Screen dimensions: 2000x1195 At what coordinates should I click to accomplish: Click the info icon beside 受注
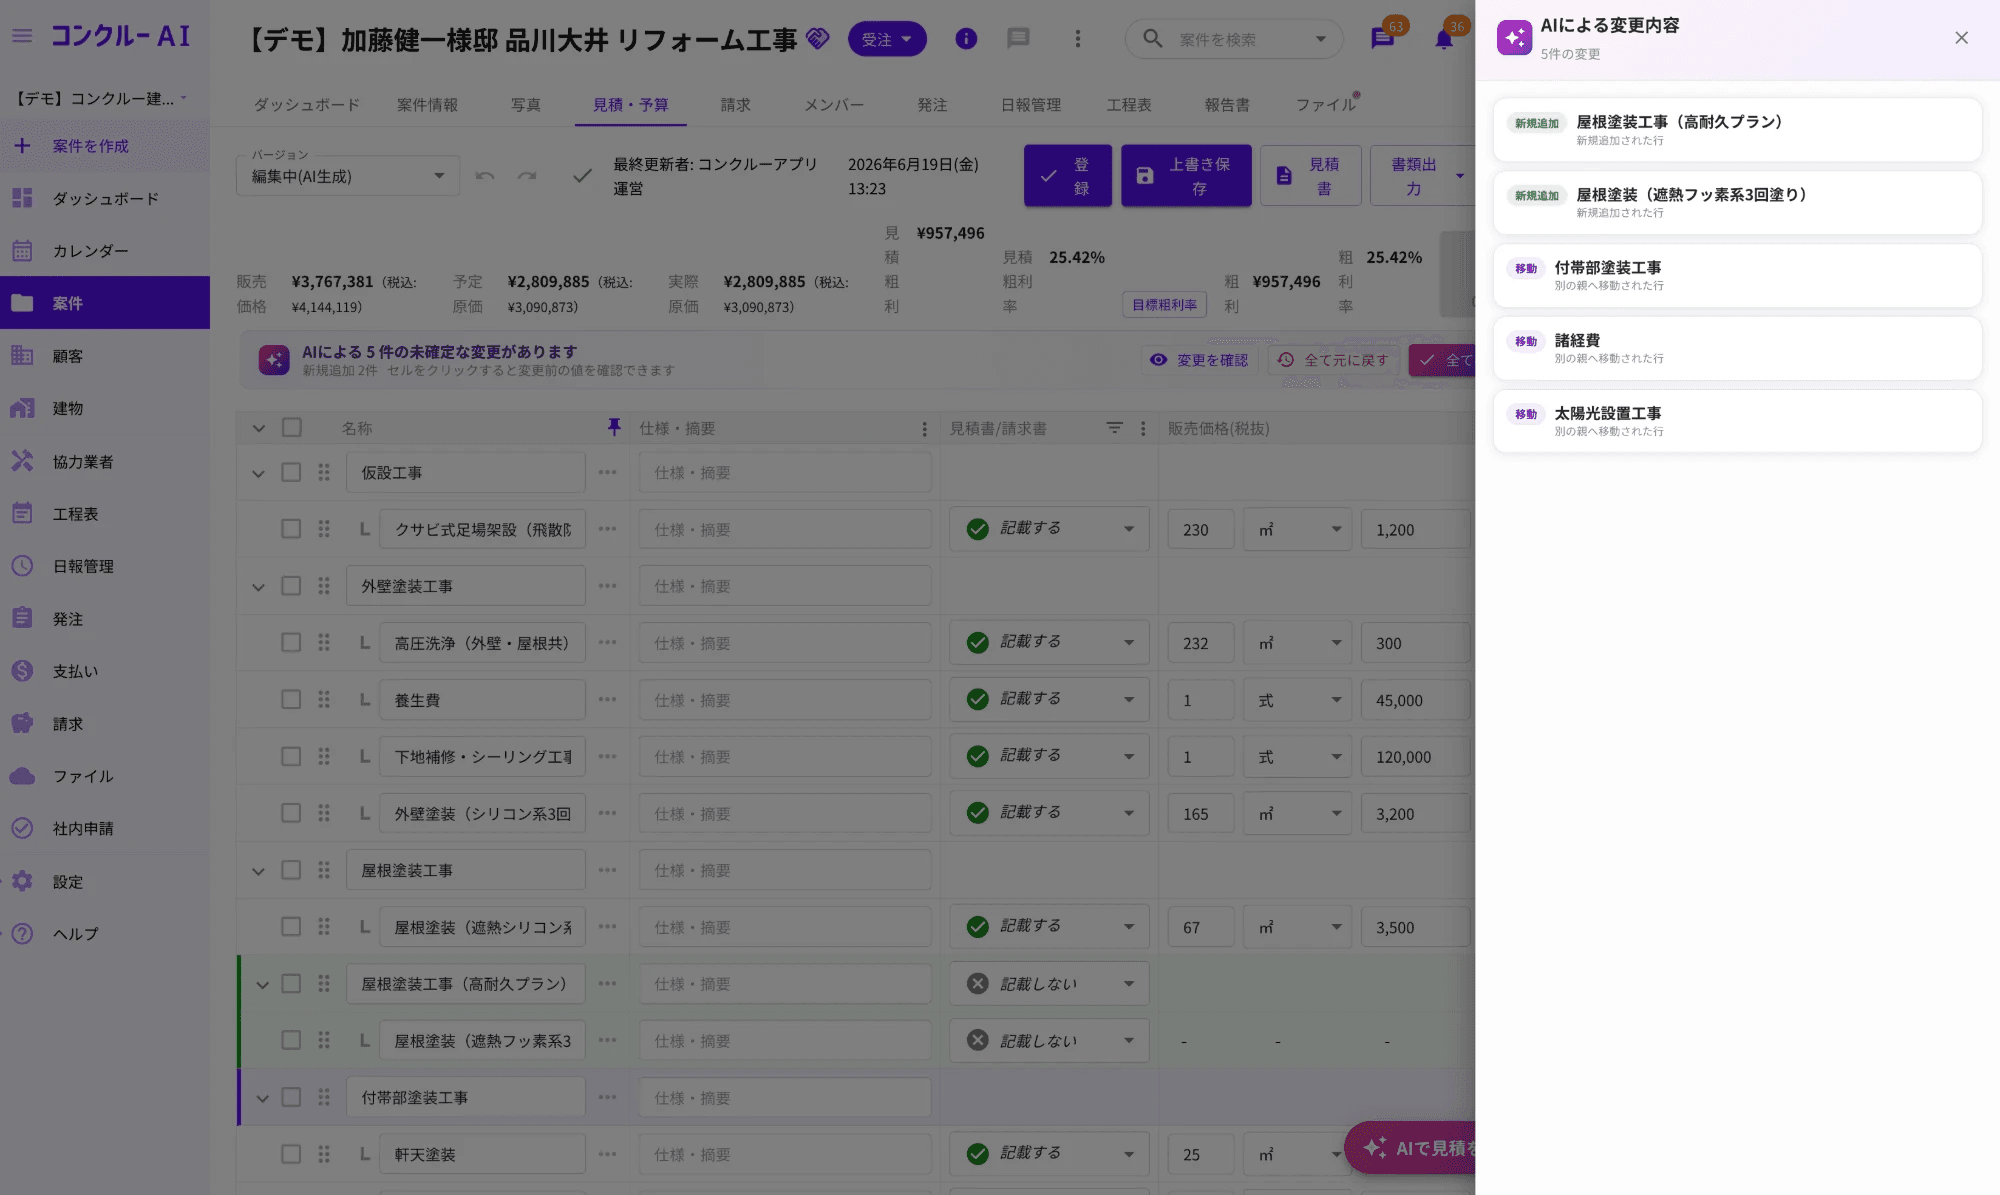(x=966, y=39)
